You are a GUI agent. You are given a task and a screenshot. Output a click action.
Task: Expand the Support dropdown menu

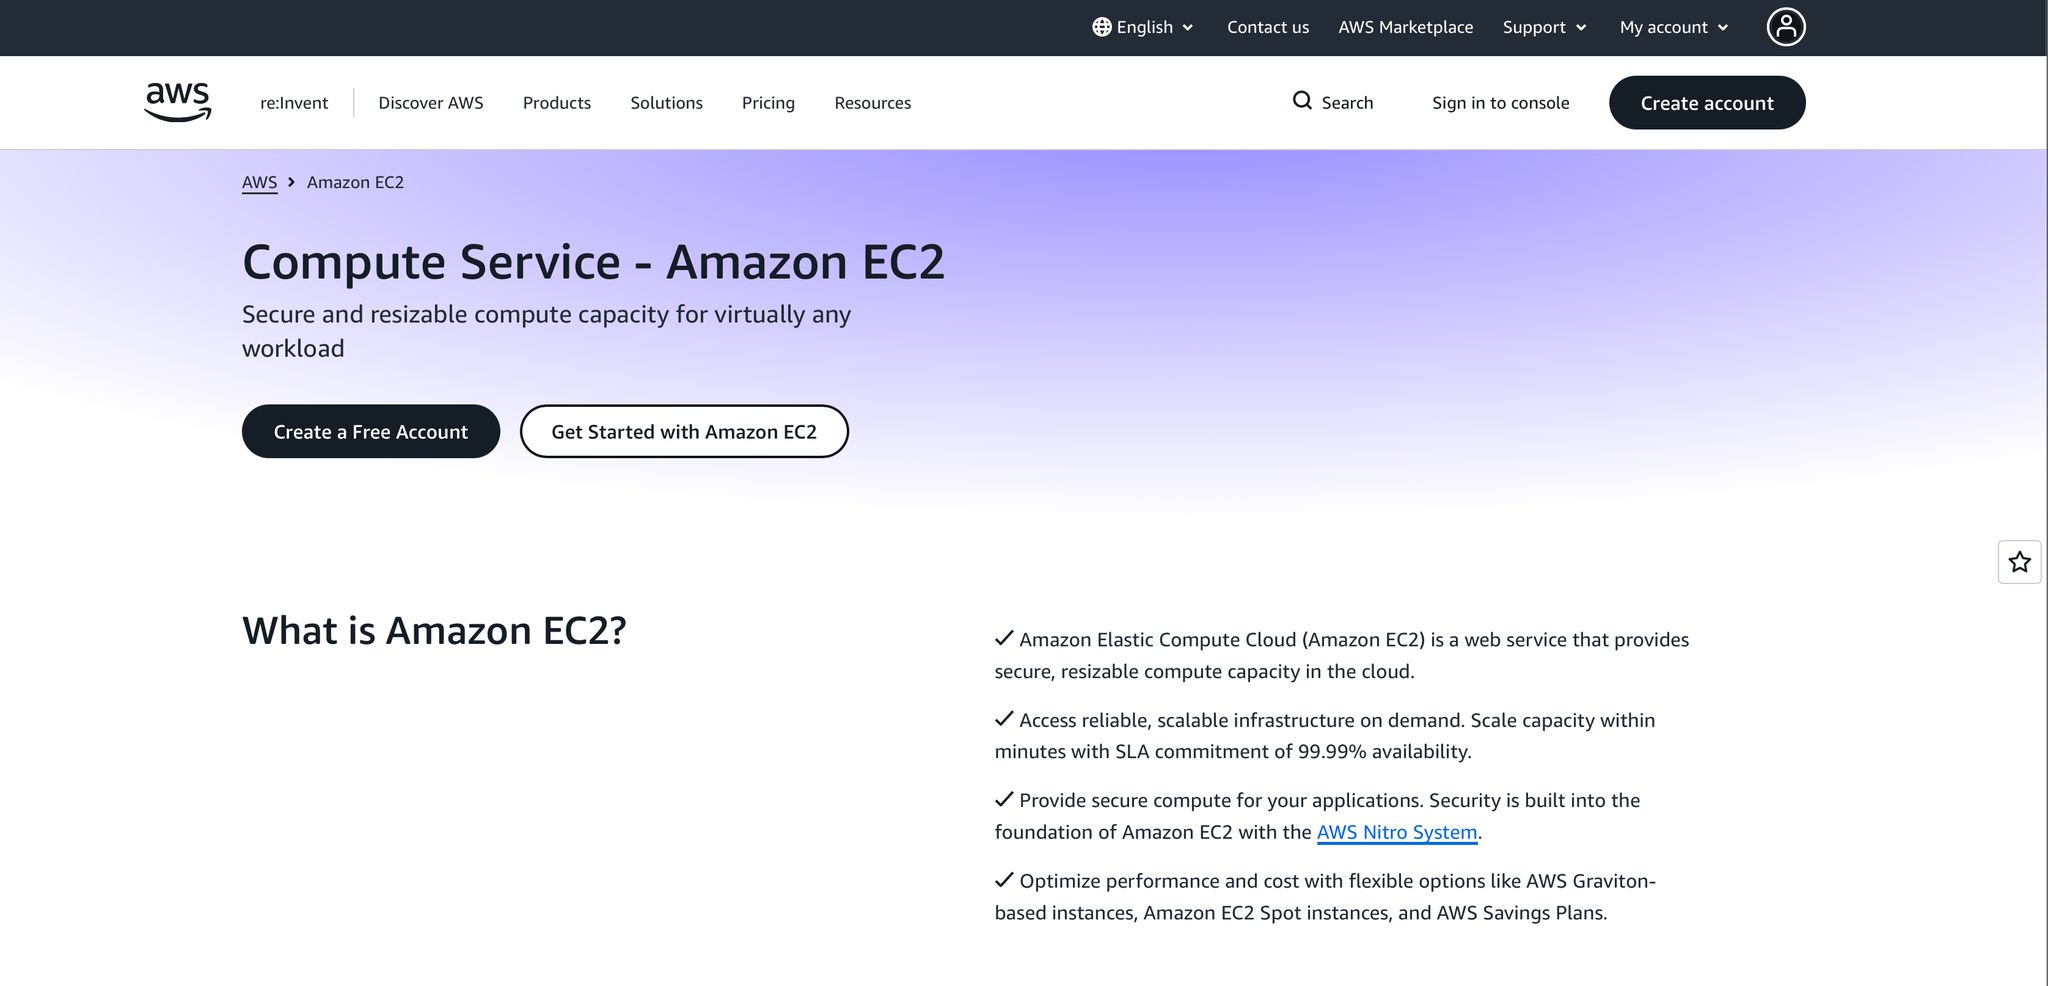point(1545,27)
